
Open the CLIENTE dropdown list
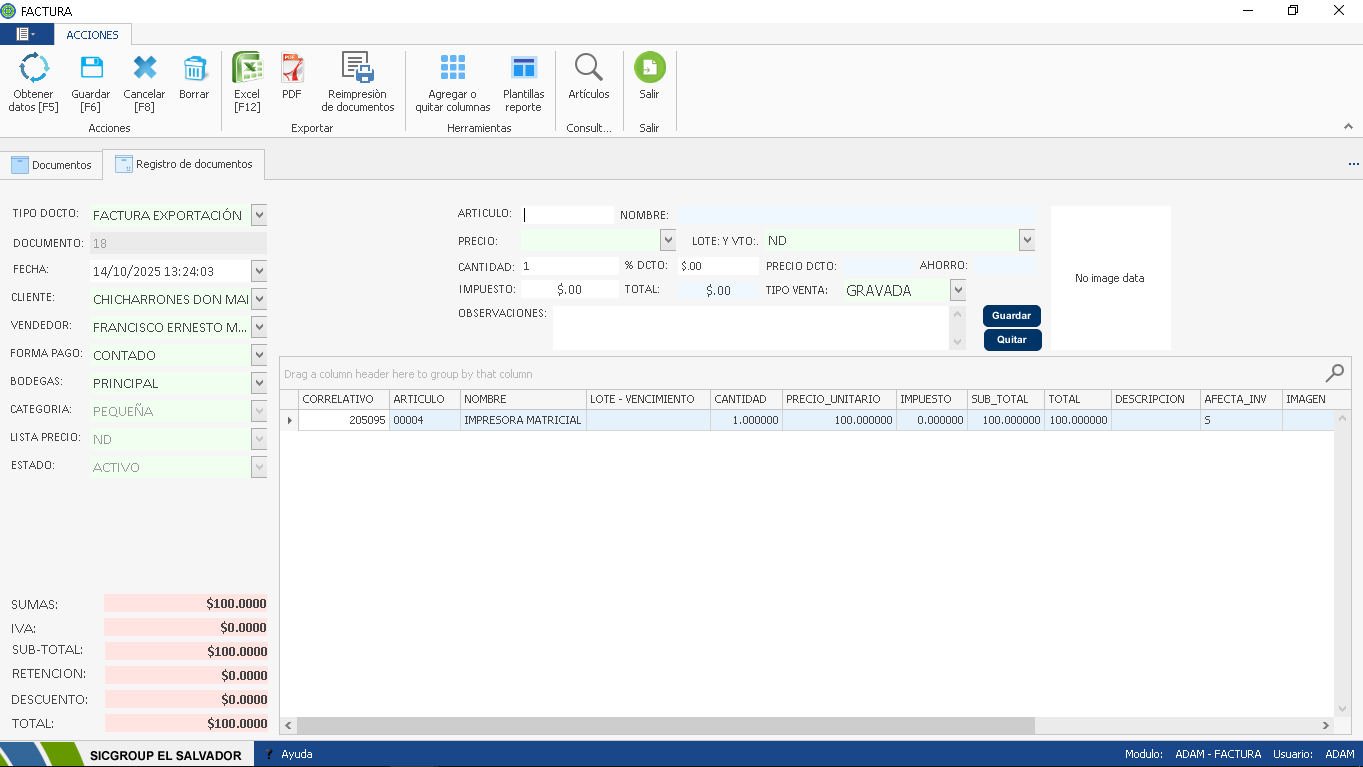(259, 299)
